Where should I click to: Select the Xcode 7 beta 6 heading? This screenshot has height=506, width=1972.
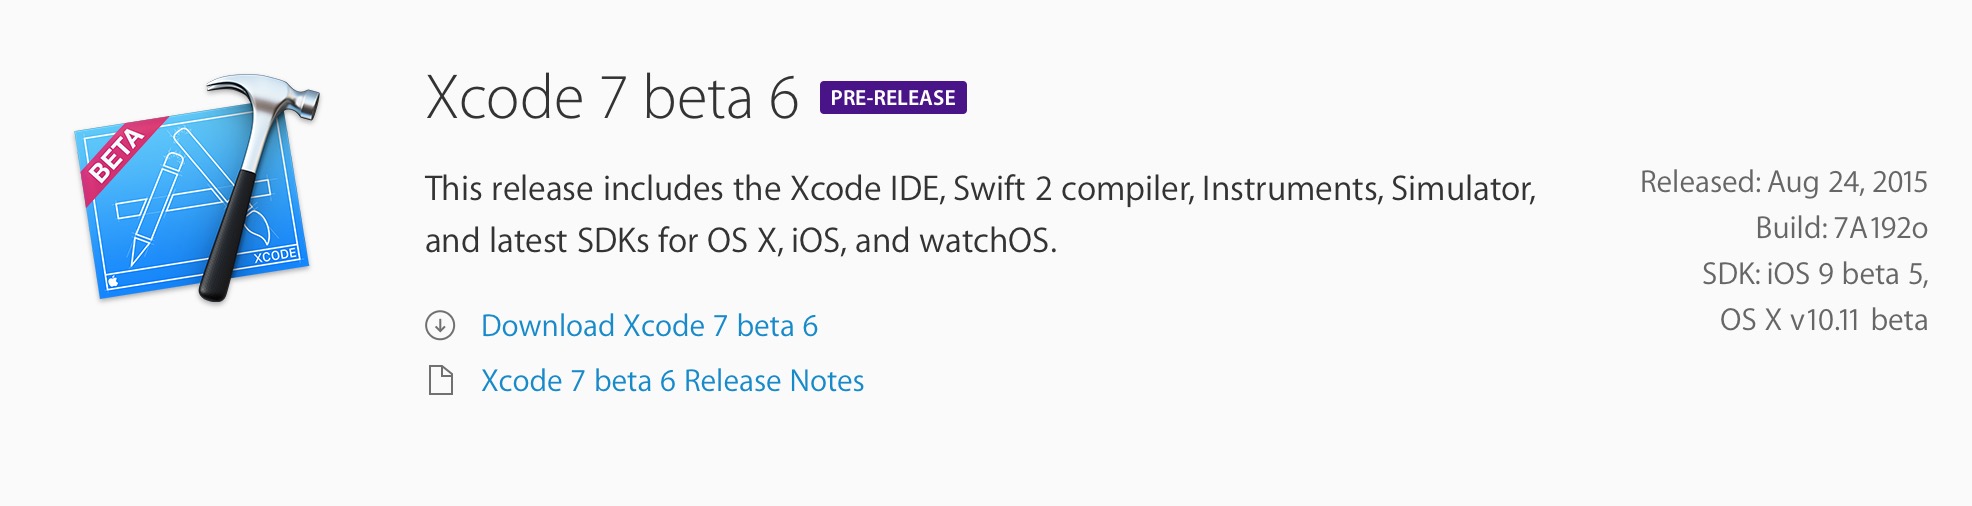(612, 98)
